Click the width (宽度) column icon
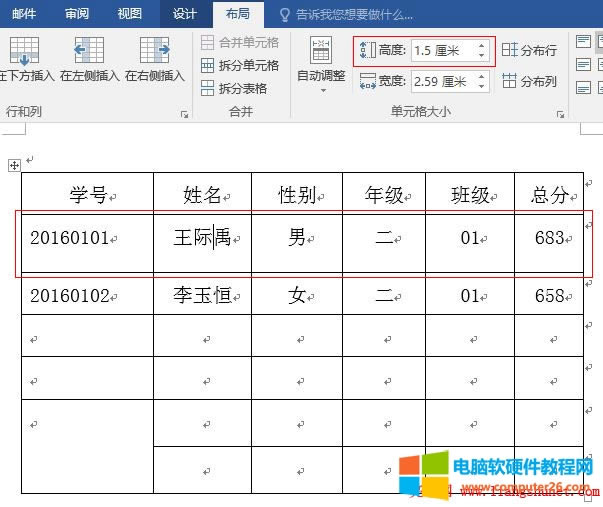The height and width of the screenshot is (507, 603). (x=367, y=81)
